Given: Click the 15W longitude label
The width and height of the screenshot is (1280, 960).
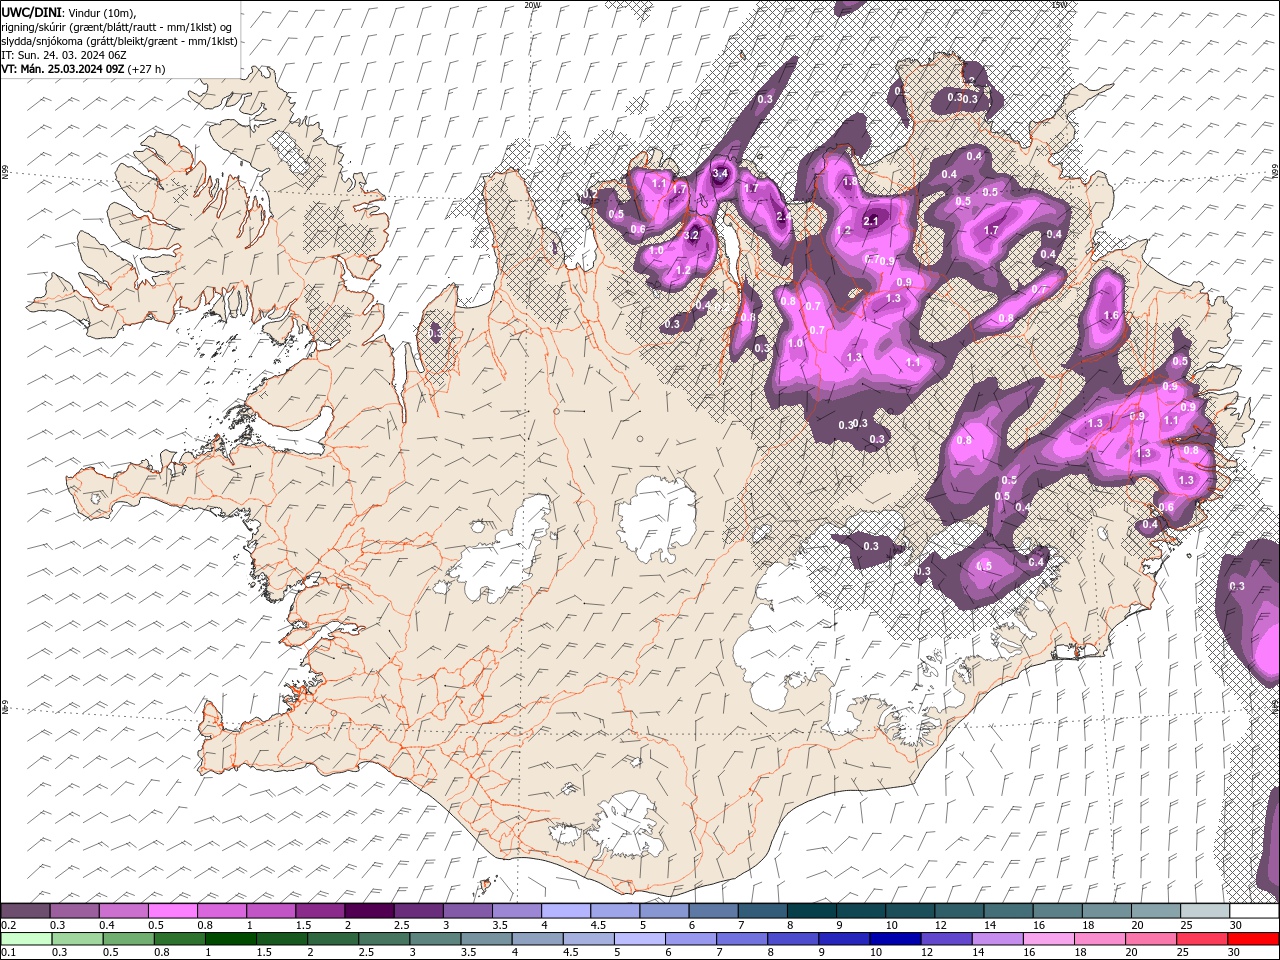Looking at the screenshot, I should 1059,5.
